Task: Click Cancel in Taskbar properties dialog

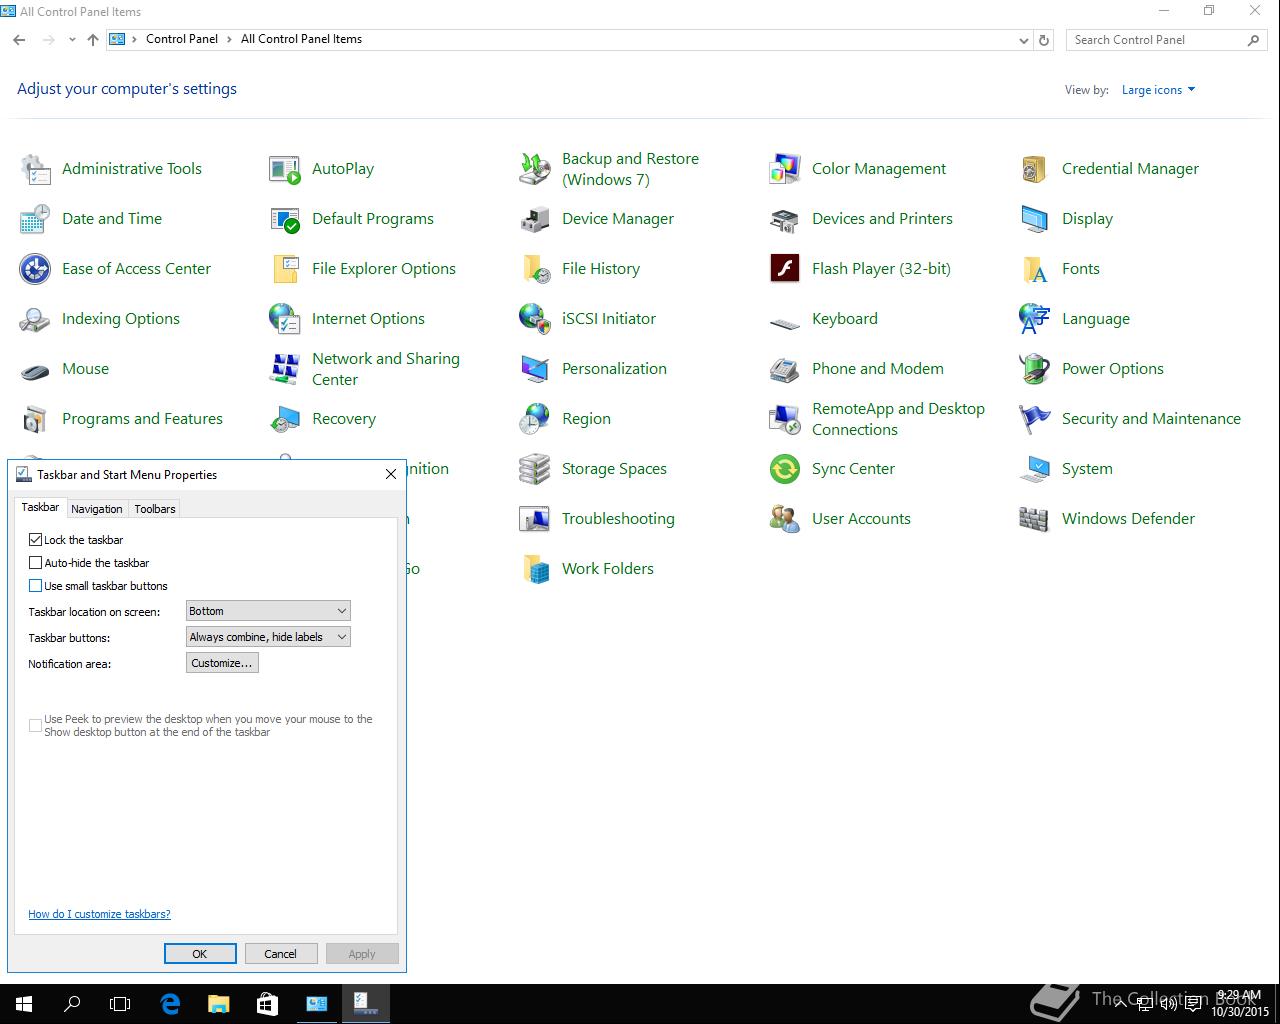Action: [280, 954]
